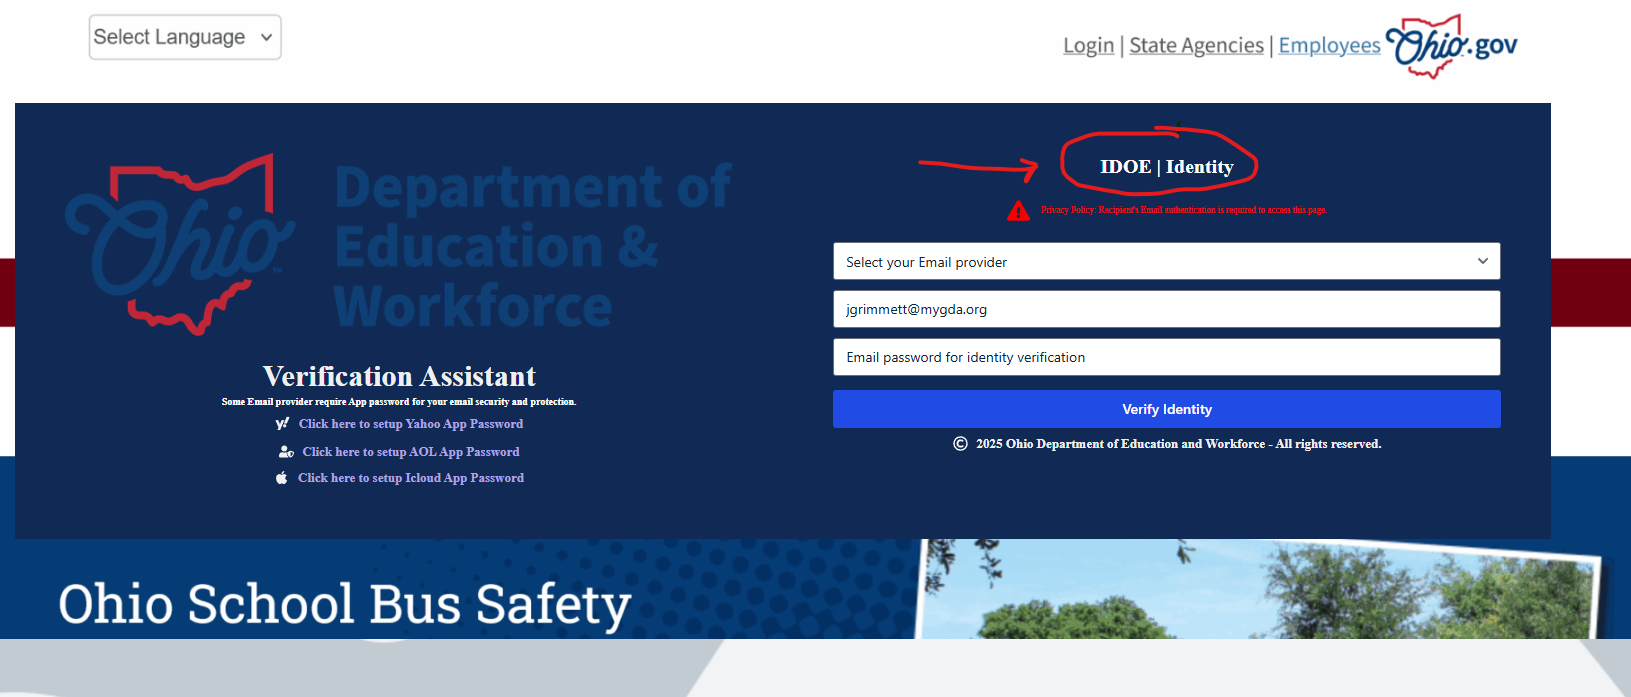The width and height of the screenshot is (1631, 697).
Task: Open the Select Language dropdown
Action: click(185, 37)
